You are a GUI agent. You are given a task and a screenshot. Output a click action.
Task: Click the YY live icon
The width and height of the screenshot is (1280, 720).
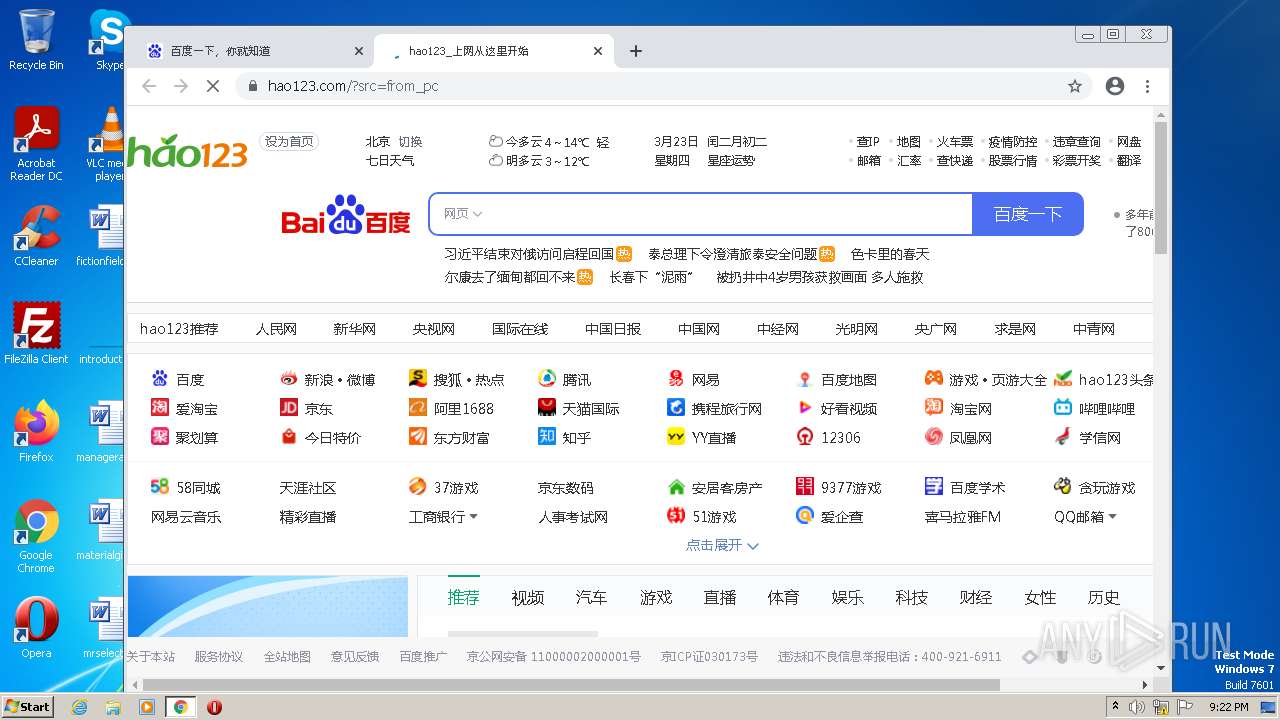click(676, 437)
